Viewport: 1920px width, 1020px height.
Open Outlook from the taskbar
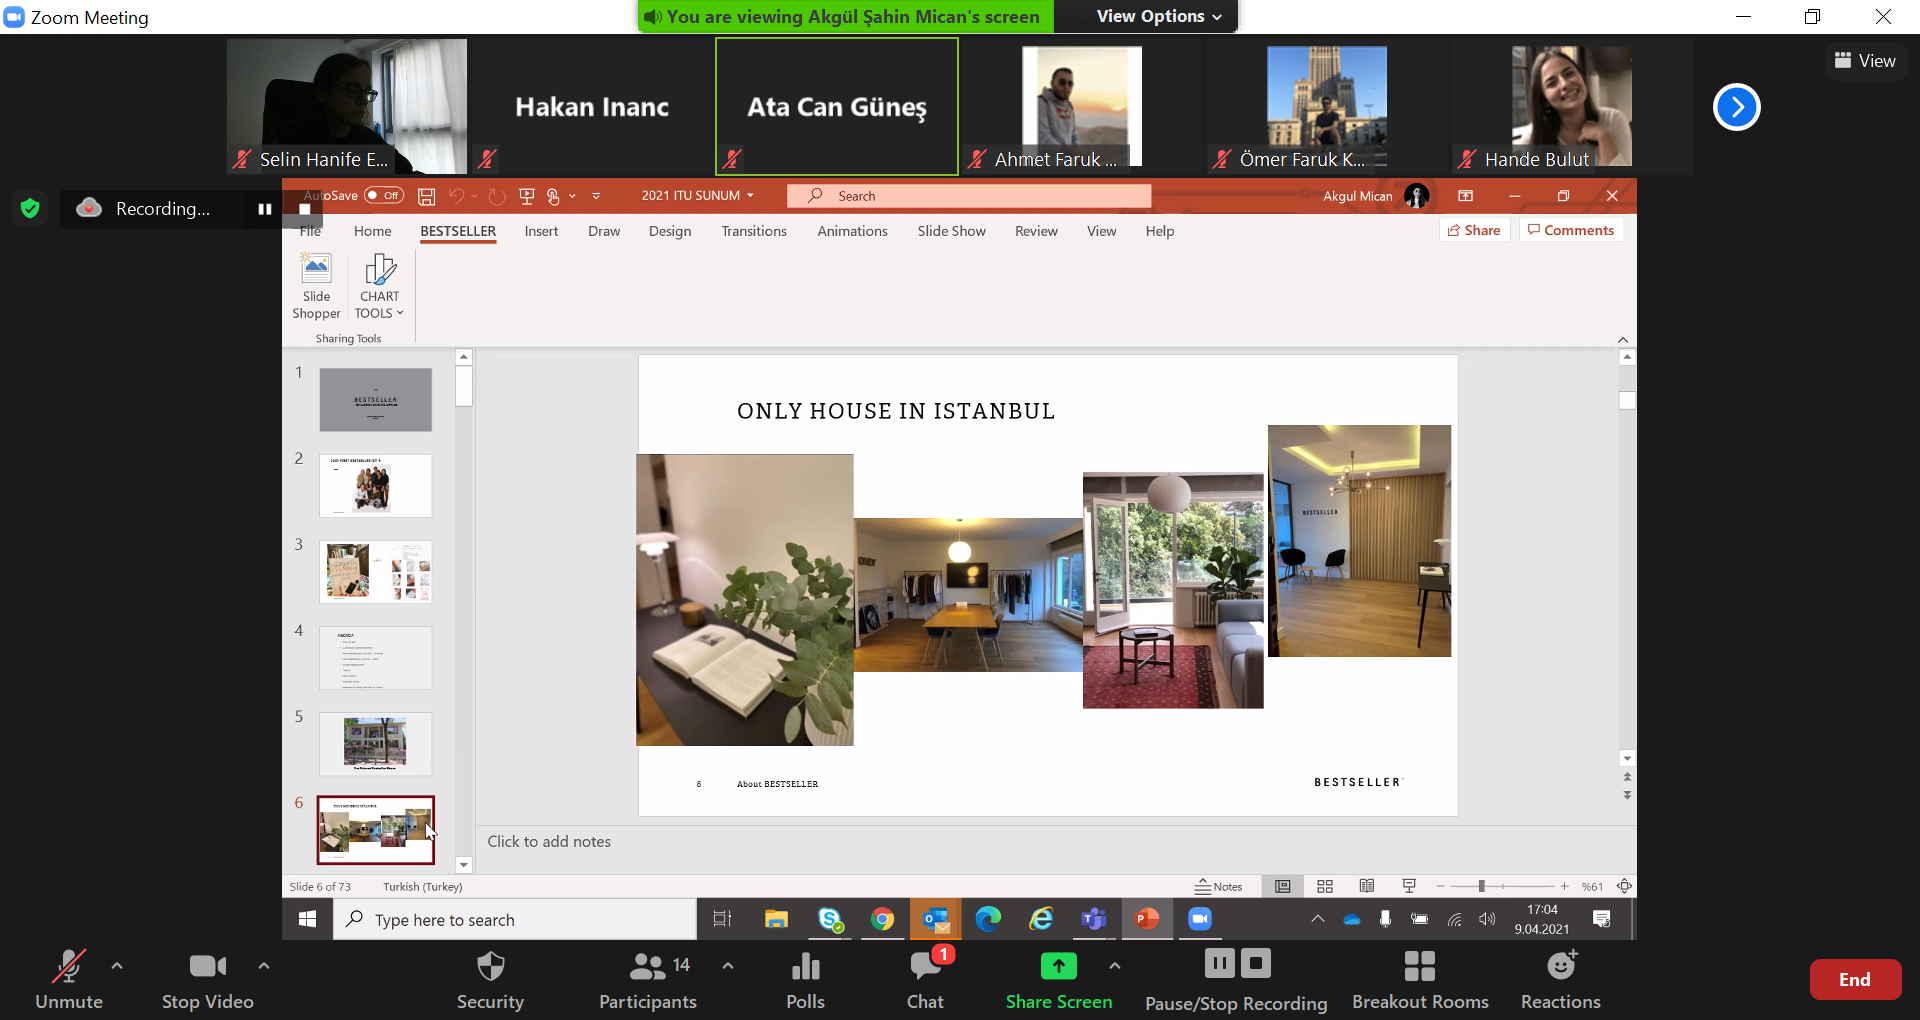click(x=936, y=919)
